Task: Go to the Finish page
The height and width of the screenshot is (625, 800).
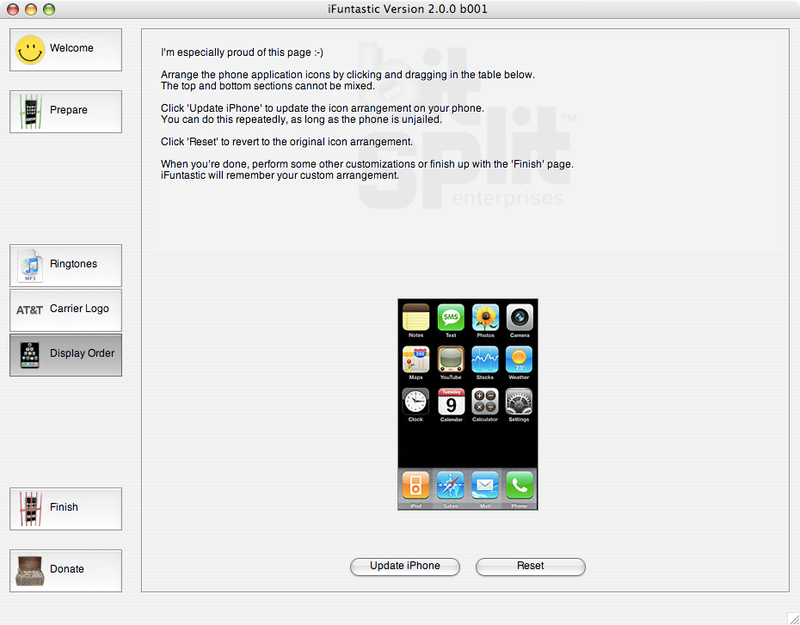Action: click(66, 509)
